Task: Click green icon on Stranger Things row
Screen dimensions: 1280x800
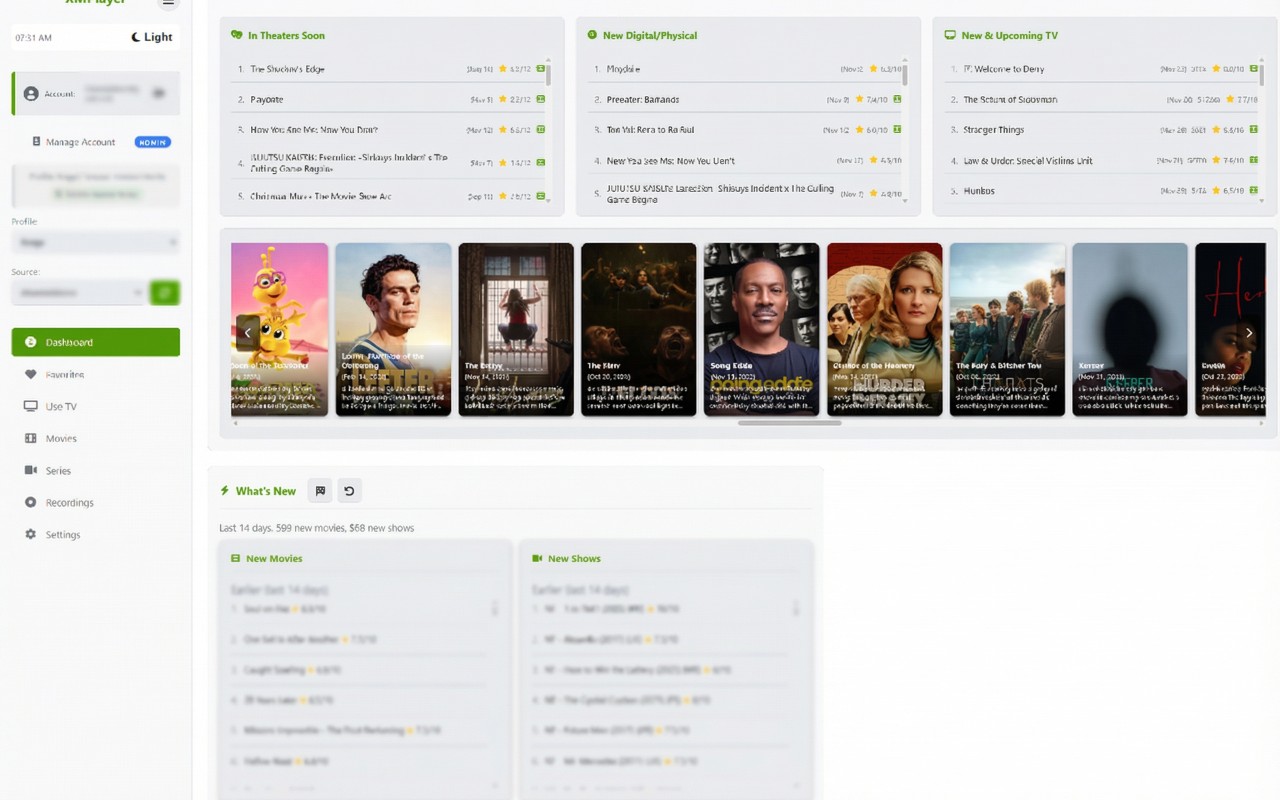Action: (1254, 129)
